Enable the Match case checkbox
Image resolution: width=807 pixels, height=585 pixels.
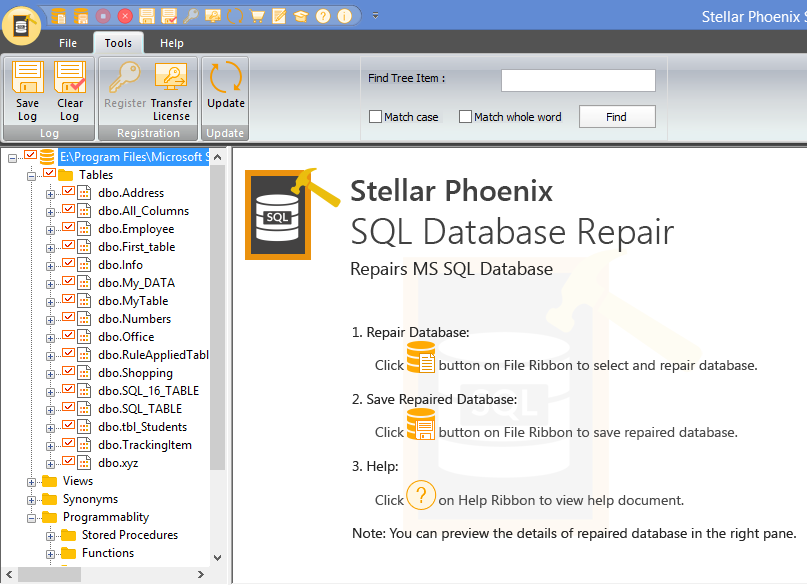(375, 117)
